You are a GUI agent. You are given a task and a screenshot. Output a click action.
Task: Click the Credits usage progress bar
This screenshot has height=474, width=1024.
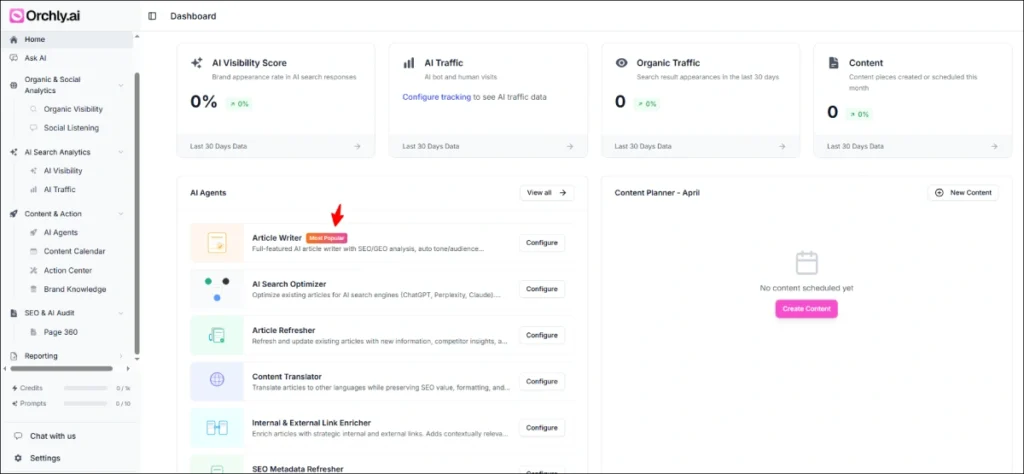click(x=86, y=388)
